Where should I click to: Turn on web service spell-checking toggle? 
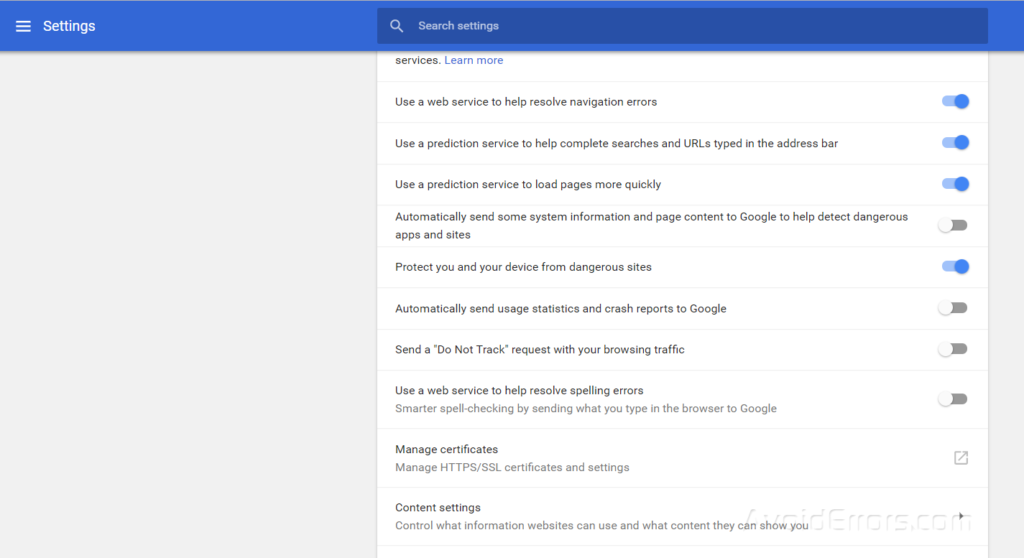pos(953,399)
